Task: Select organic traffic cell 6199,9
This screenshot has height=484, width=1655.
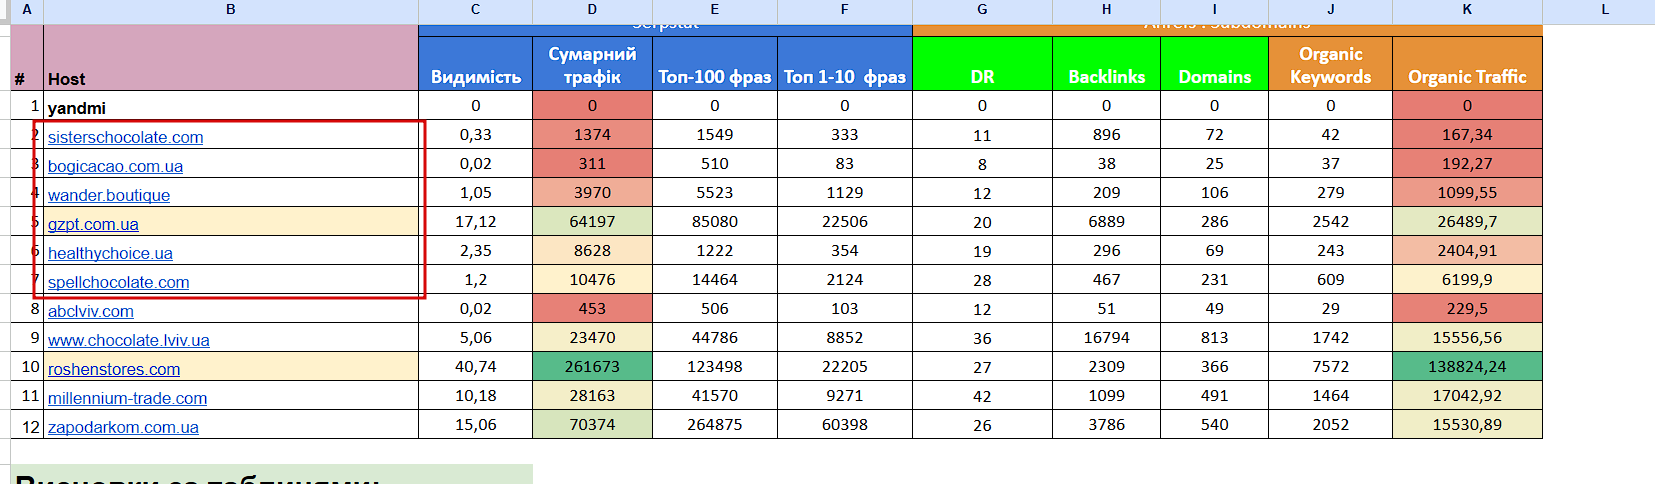Action: pos(1467,279)
